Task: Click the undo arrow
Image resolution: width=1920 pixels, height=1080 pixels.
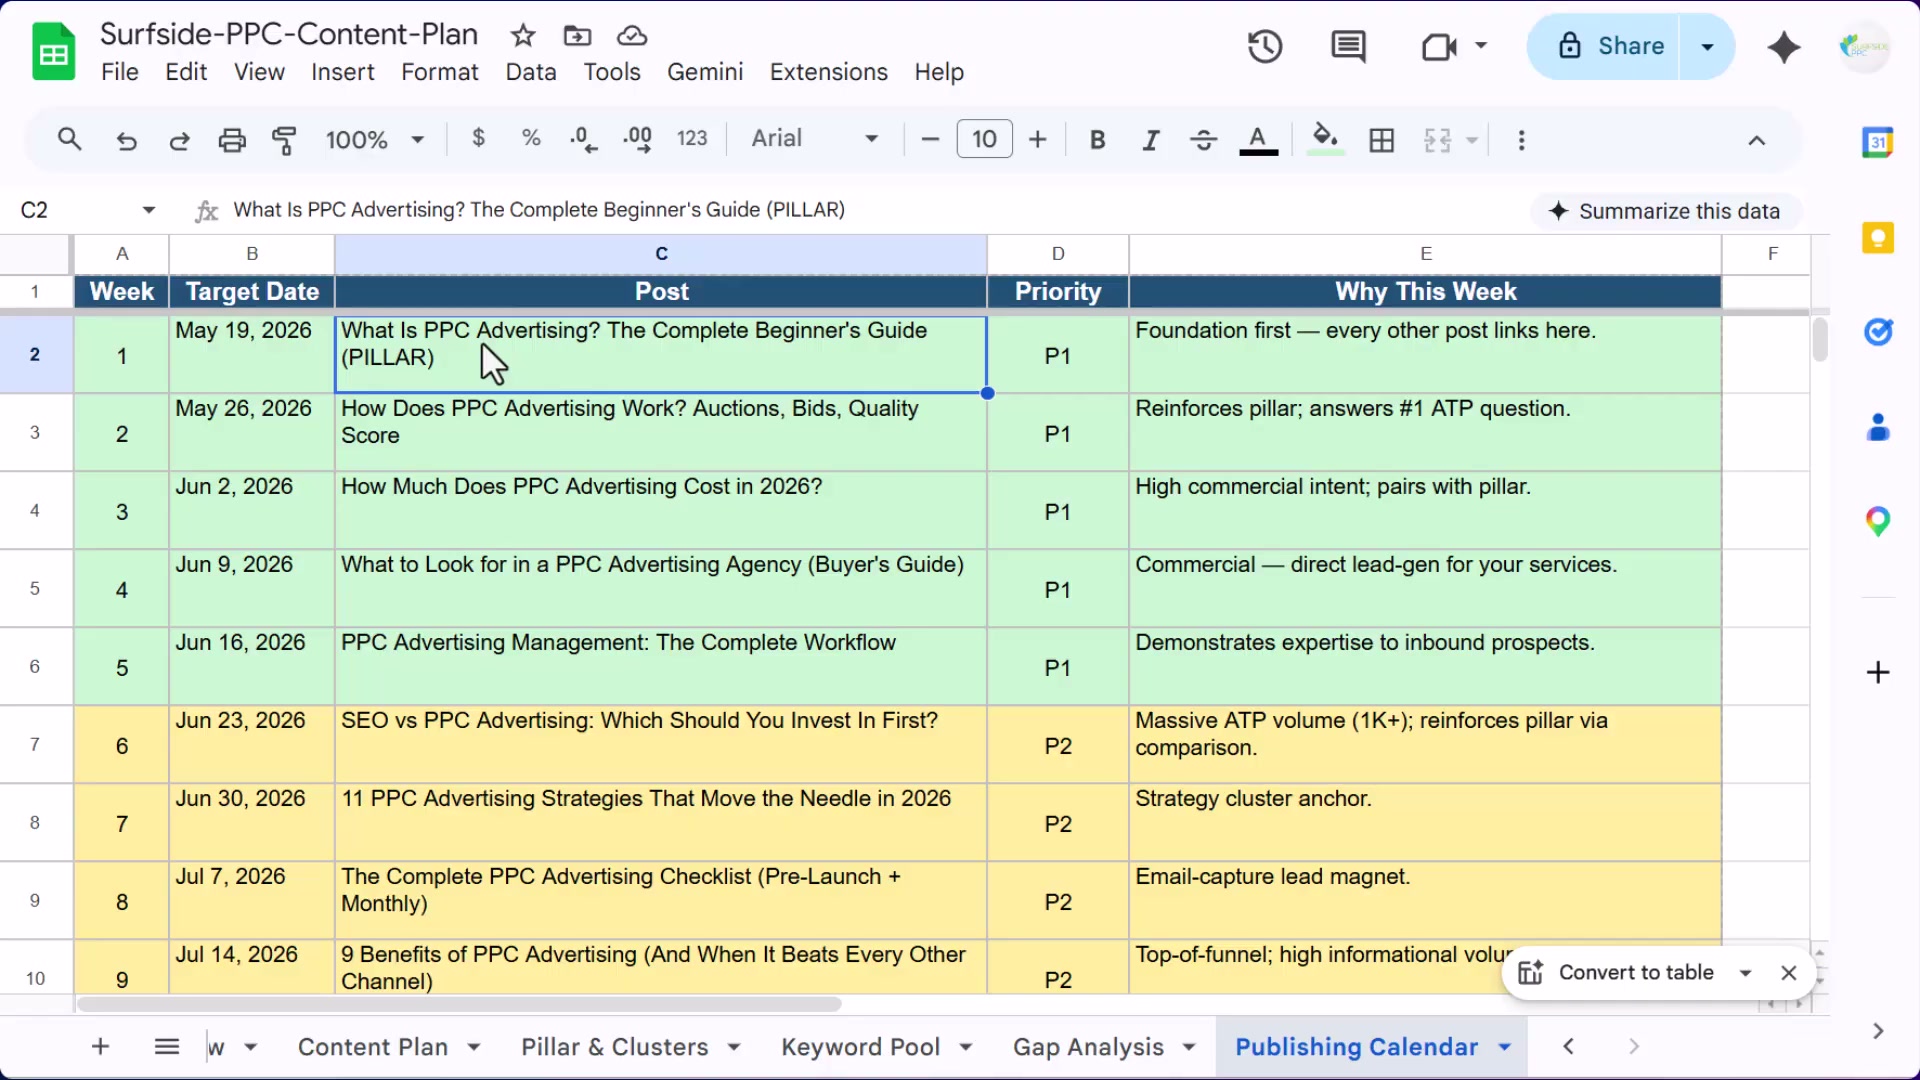Action: (x=126, y=140)
